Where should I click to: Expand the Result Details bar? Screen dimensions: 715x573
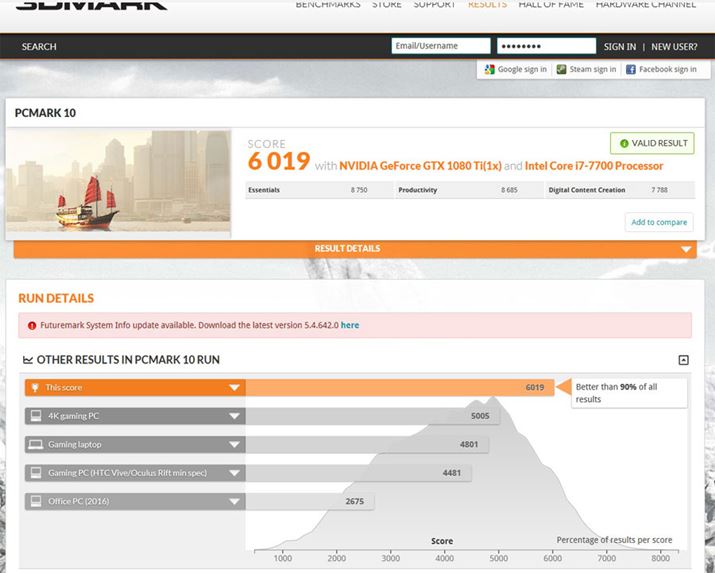[355, 249]
